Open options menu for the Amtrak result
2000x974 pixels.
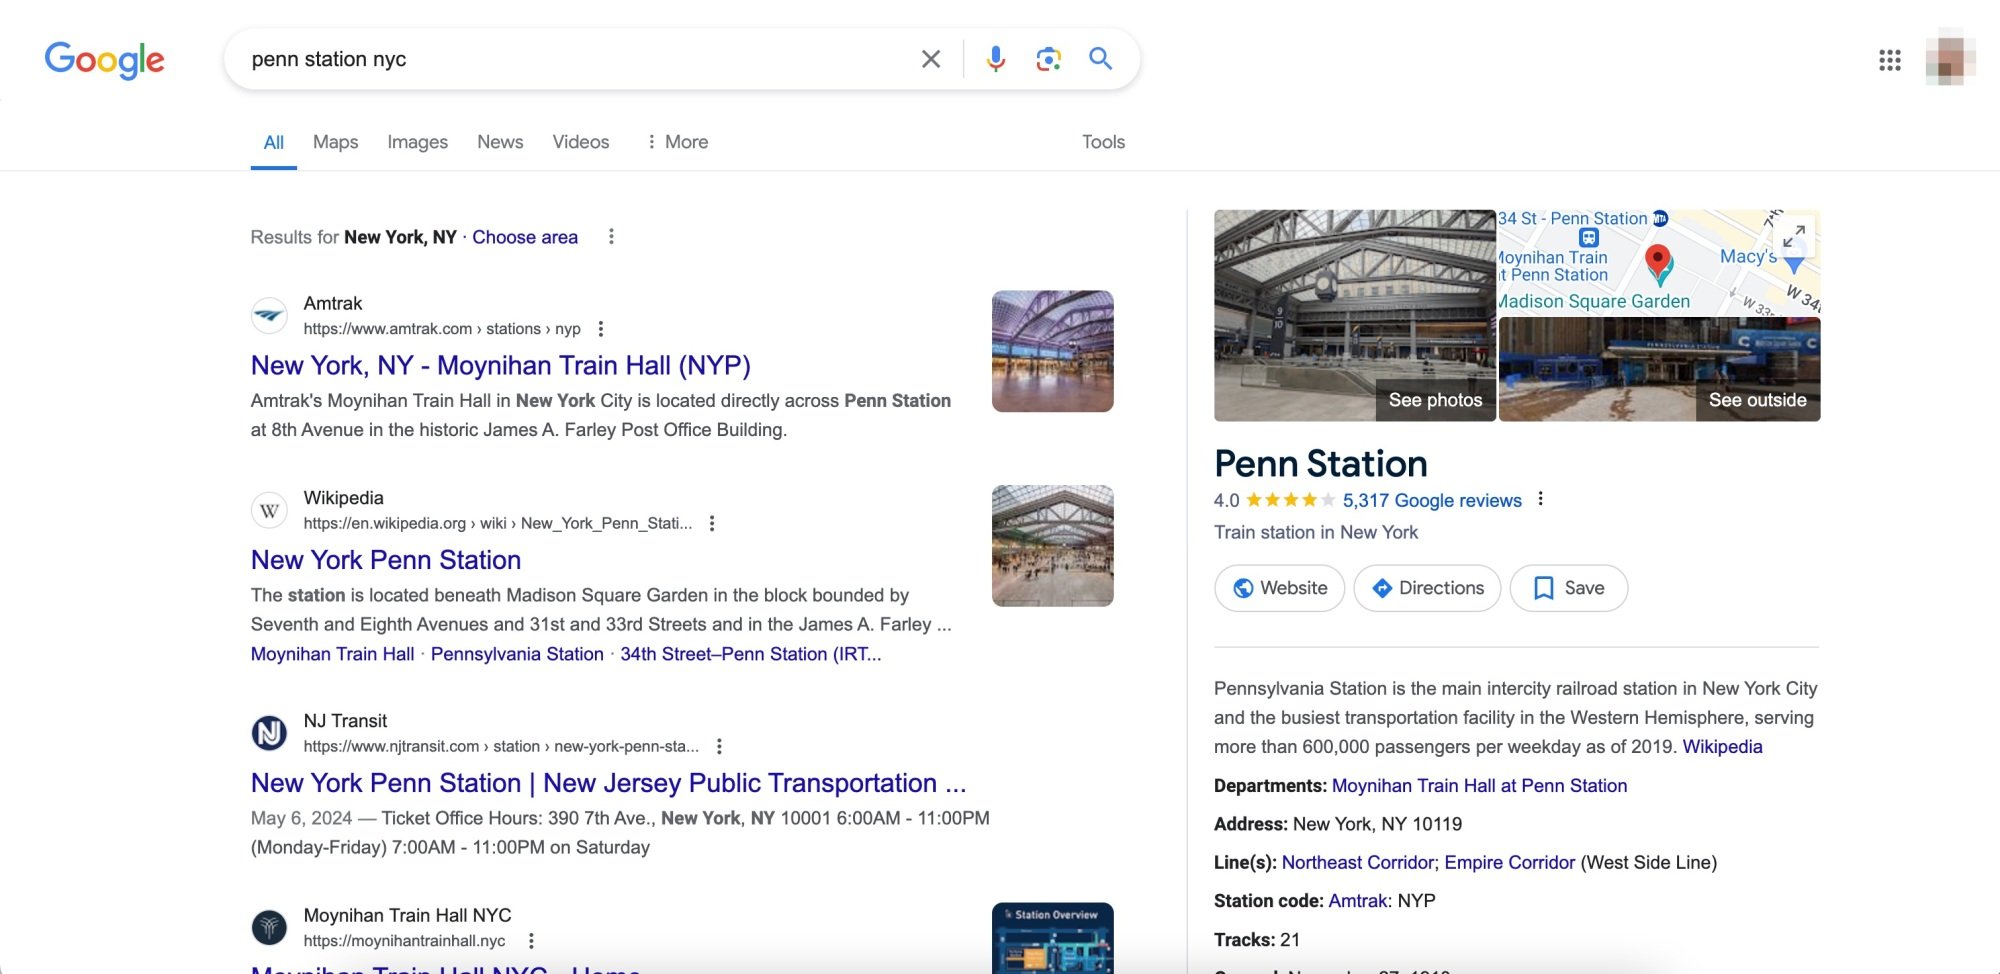600,328
